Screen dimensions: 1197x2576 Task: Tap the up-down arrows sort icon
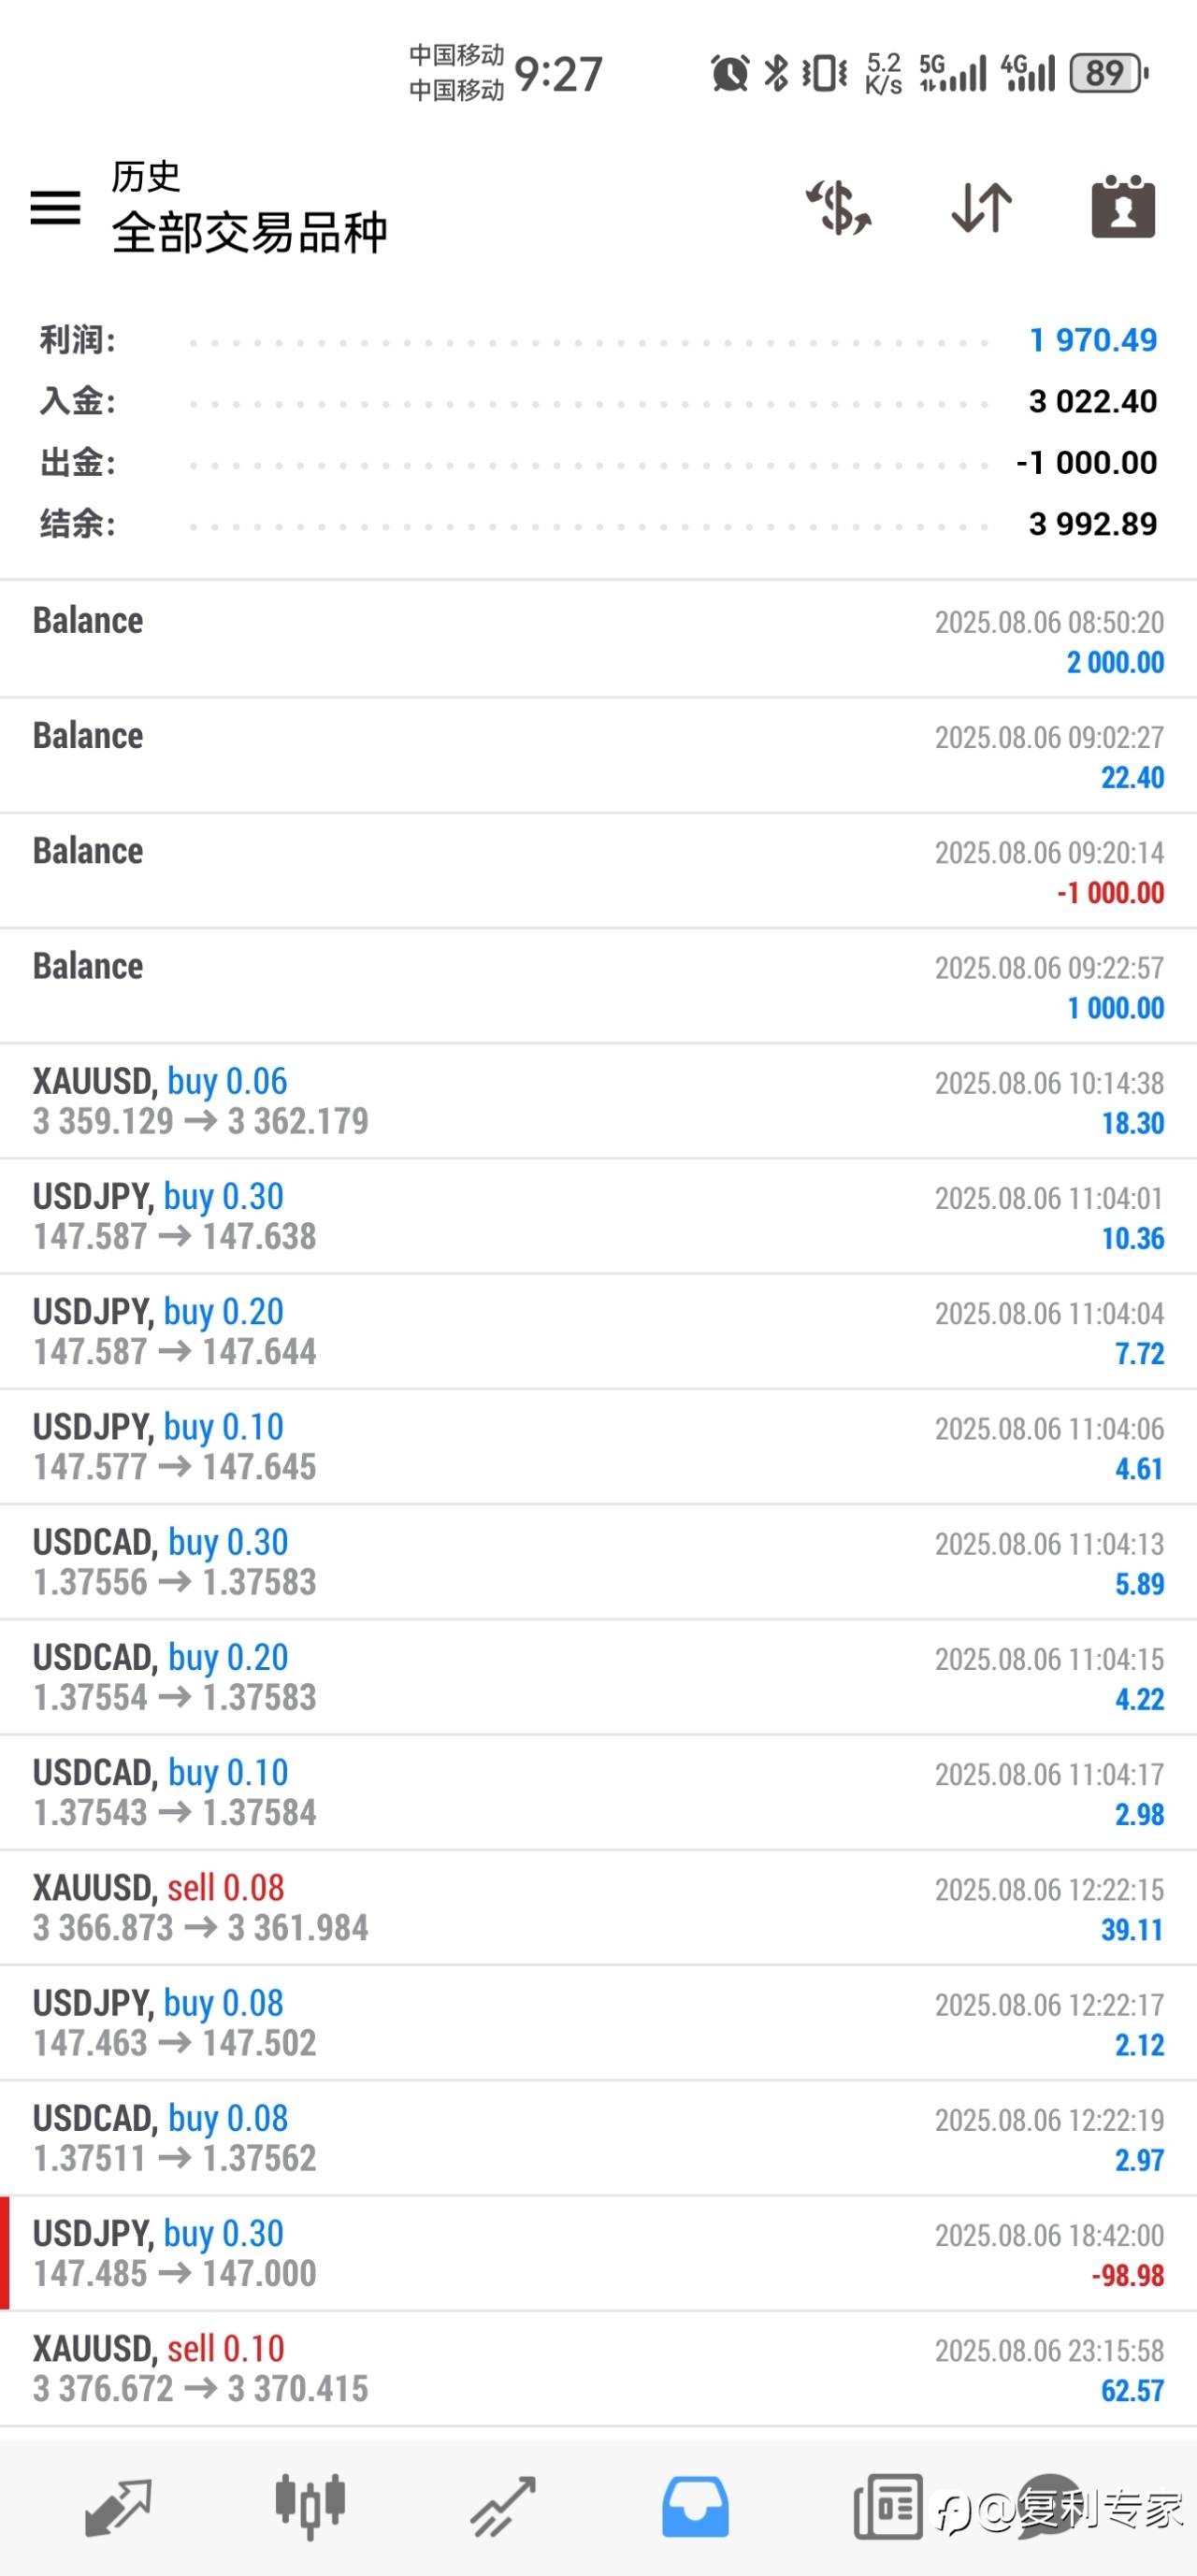(981, 208)
